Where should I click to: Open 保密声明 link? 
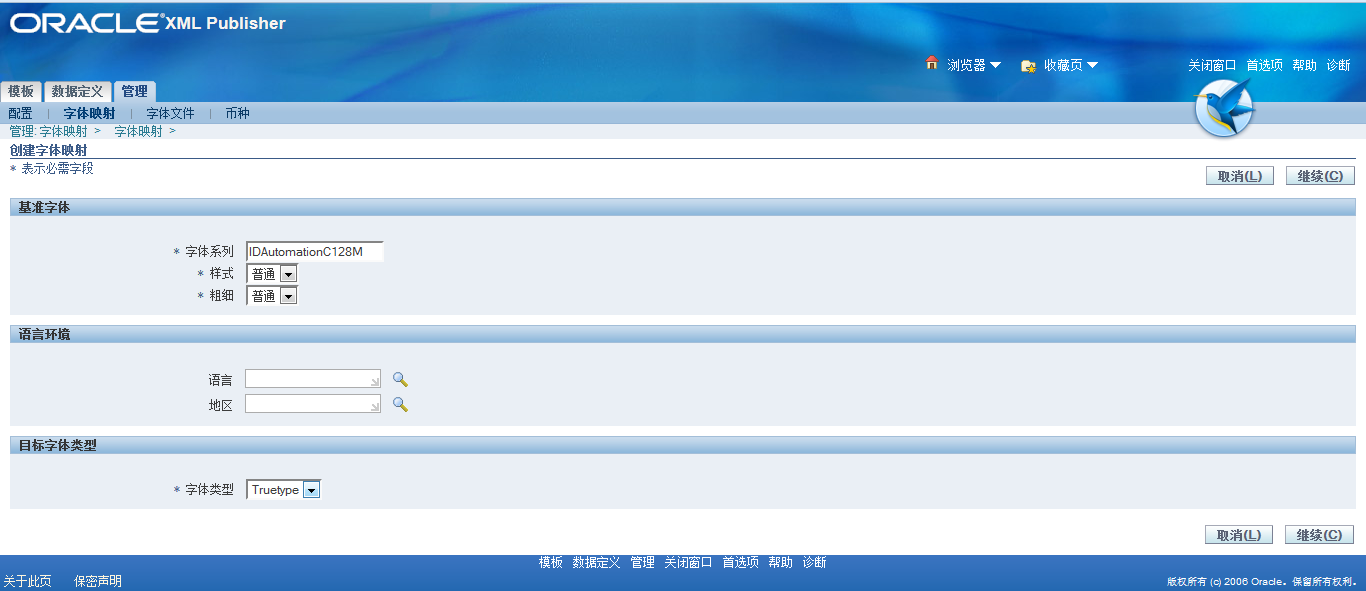click(x=98, y=581)
